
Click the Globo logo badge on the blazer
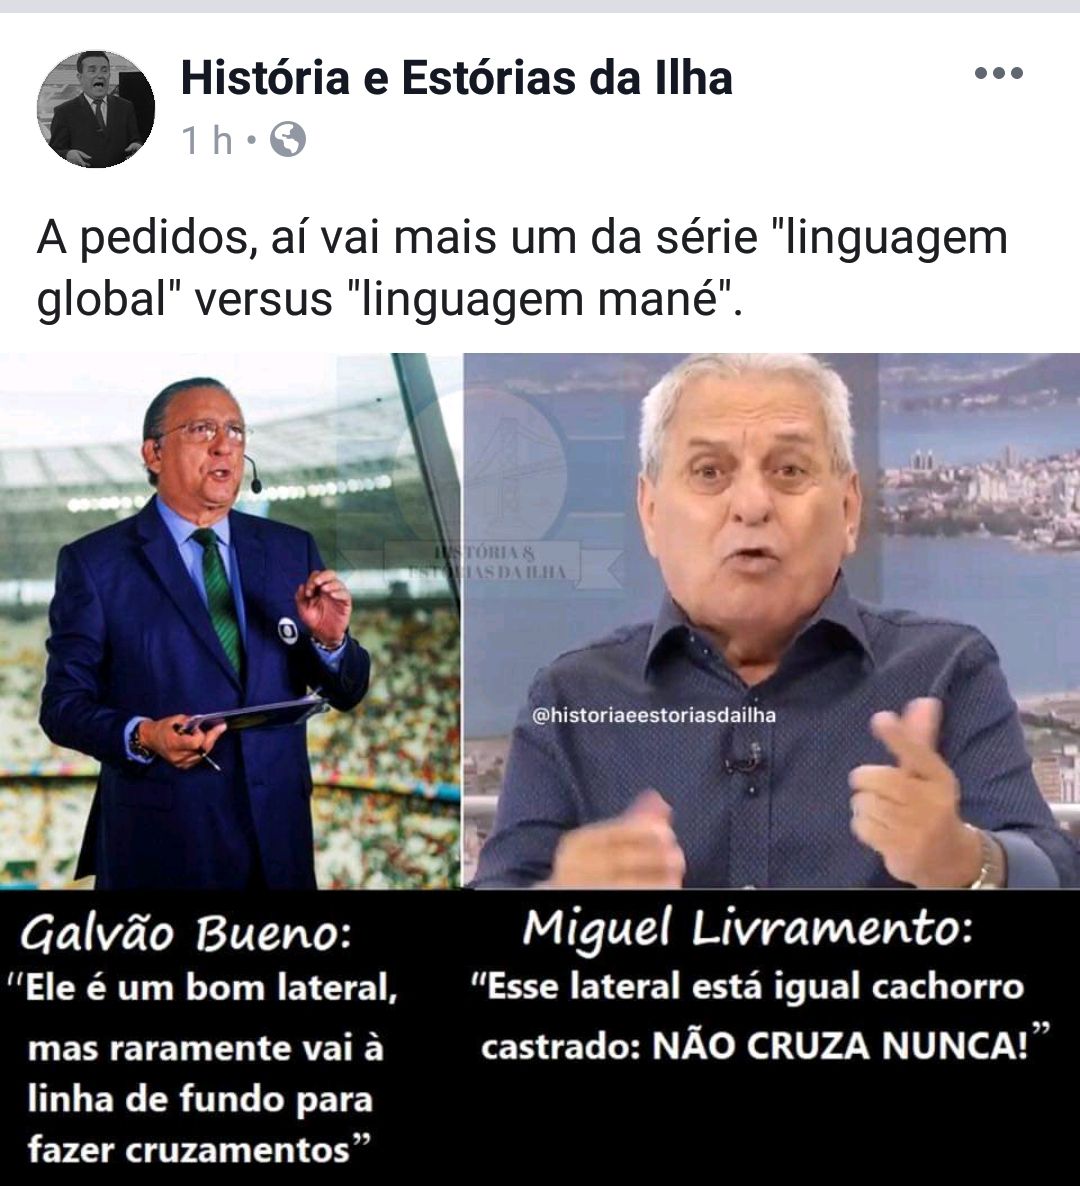click(288, 630)
